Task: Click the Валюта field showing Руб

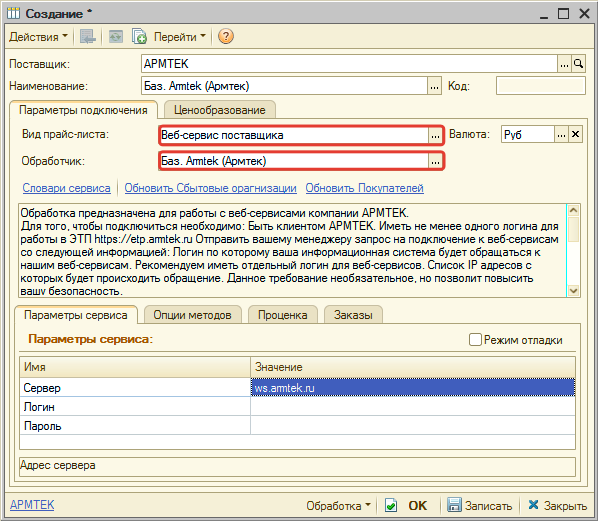Action: pyautogui.click(x=527, y=135)
